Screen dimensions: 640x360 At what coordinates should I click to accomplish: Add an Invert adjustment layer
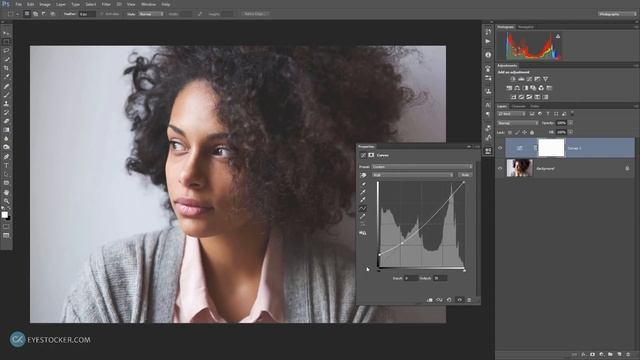(x=513, y=97)
